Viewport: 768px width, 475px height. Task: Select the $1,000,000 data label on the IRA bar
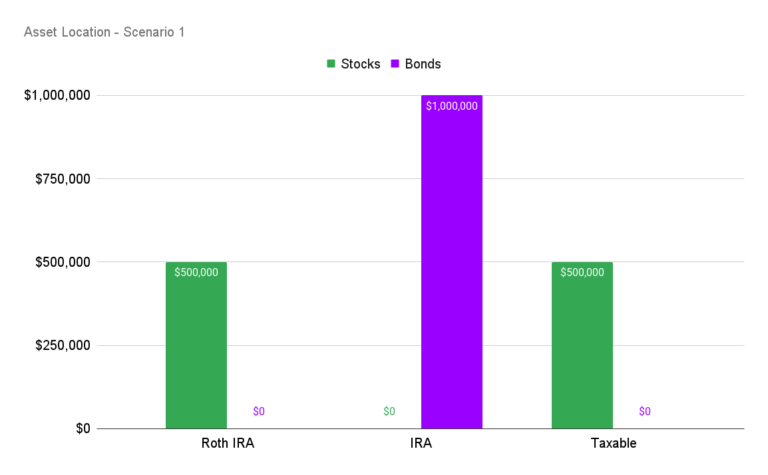click(x=451, y=106)
